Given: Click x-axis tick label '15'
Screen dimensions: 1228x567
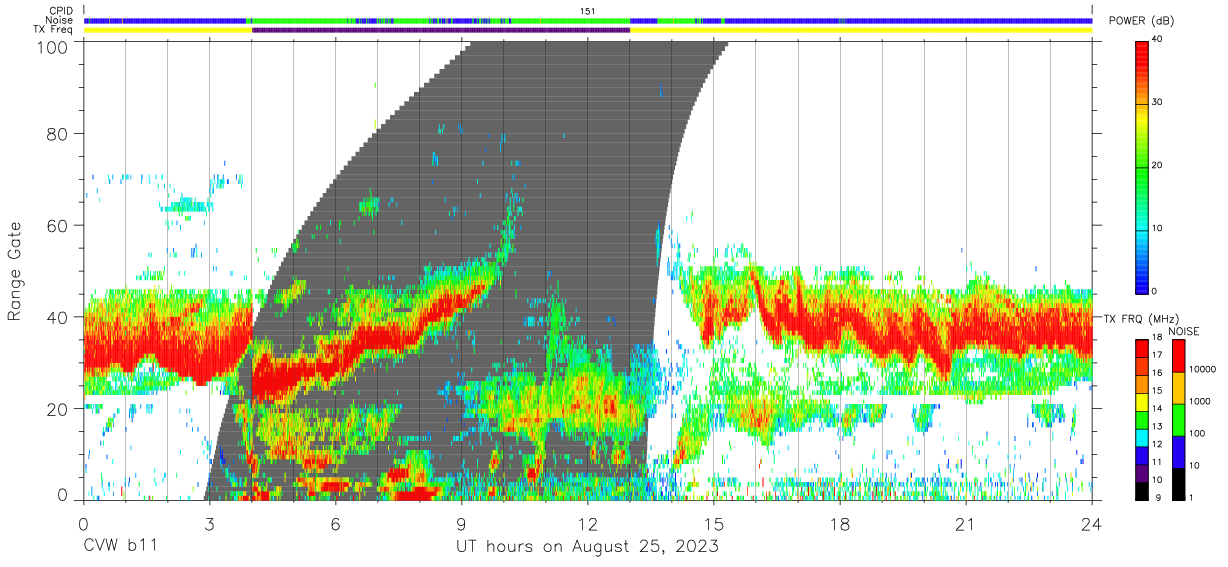Looking at the screenshot, I should [x=714, y=524].
